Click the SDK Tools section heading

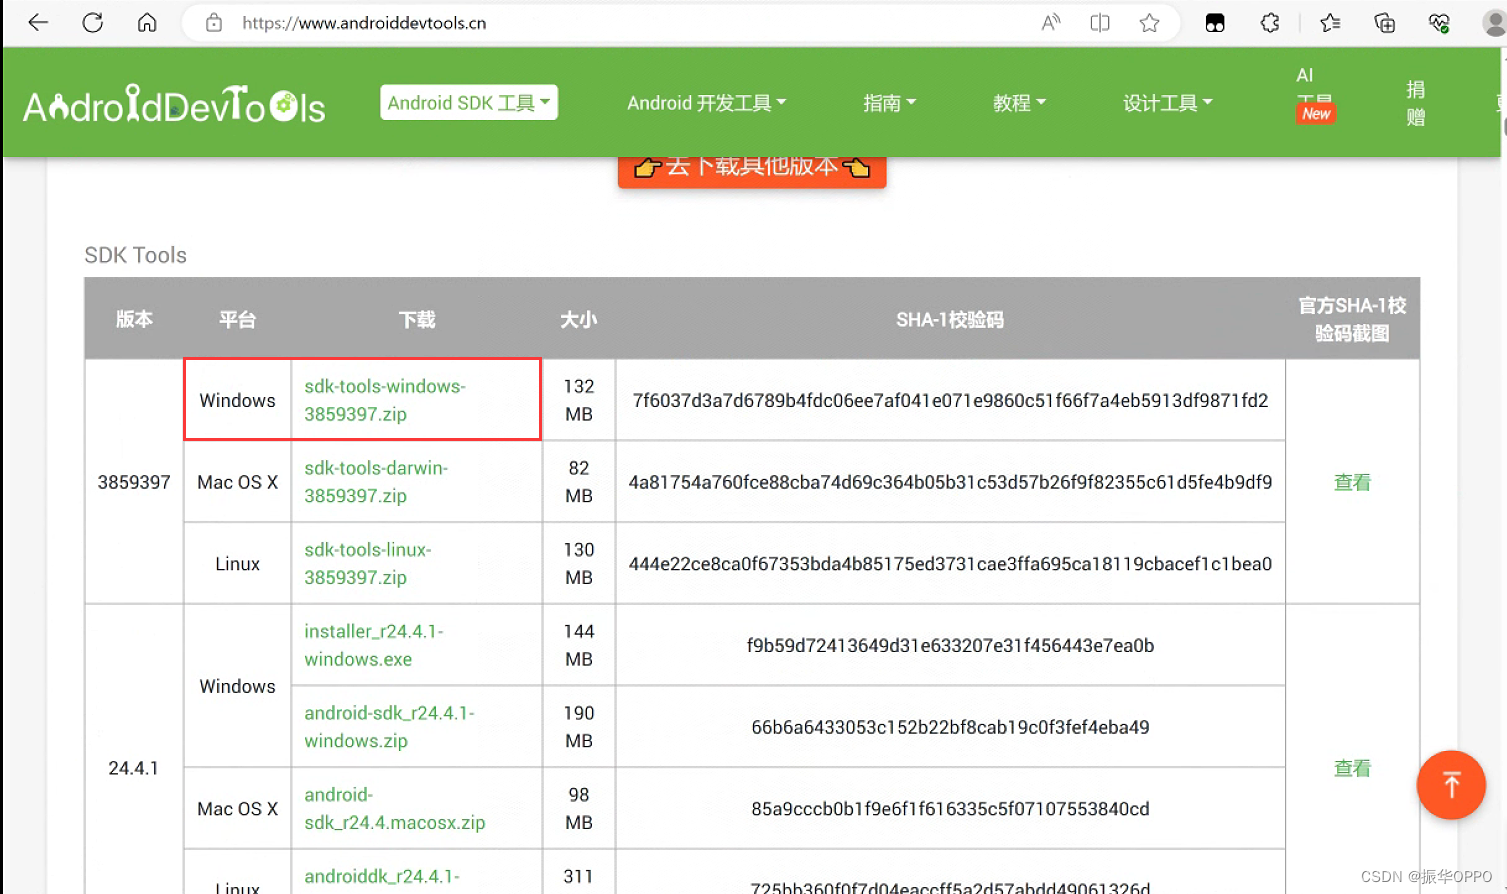pyautogui.click(x=136, y=255)
